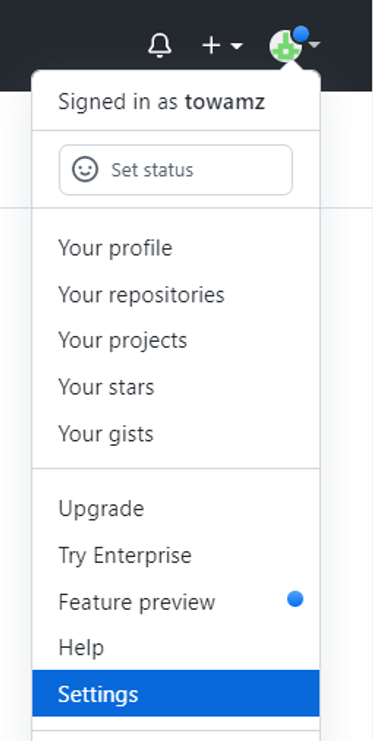The width and height of the screenshot is (373, 741).
Task: Click the user avatar icon
Action: [286, 46]
